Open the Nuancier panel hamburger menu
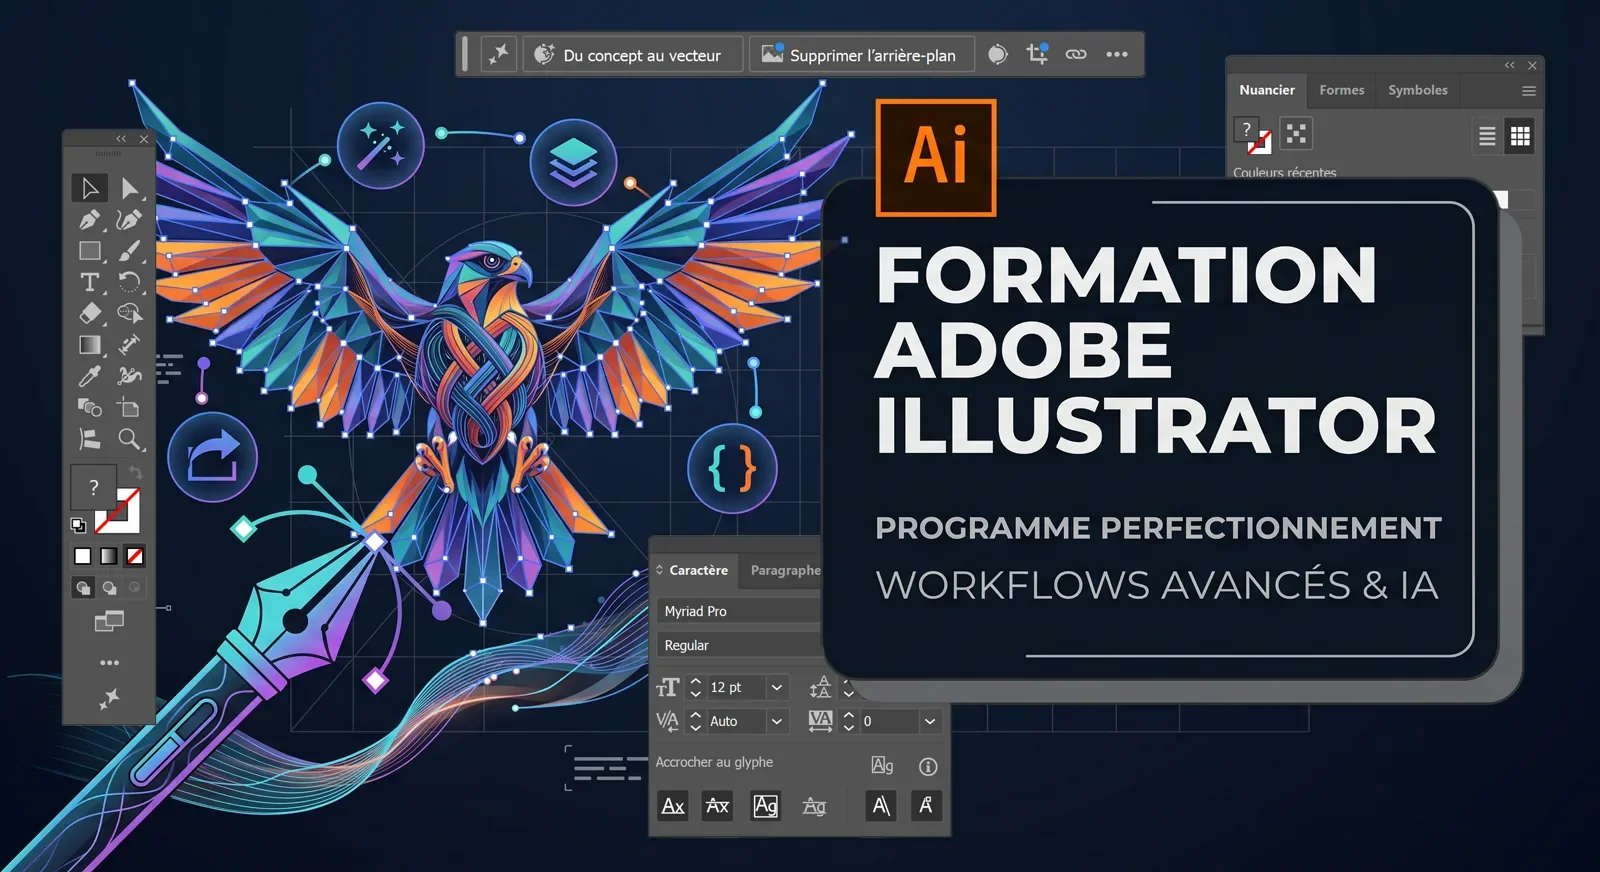The width and height of the screenshot is (1600, 872). point(1528,91)
